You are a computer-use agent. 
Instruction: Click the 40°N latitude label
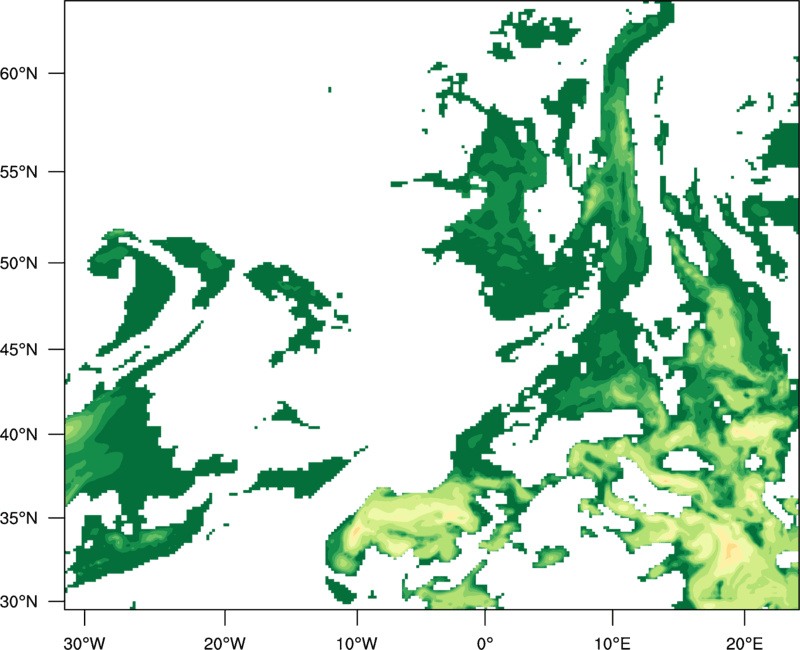pos(19,434)
